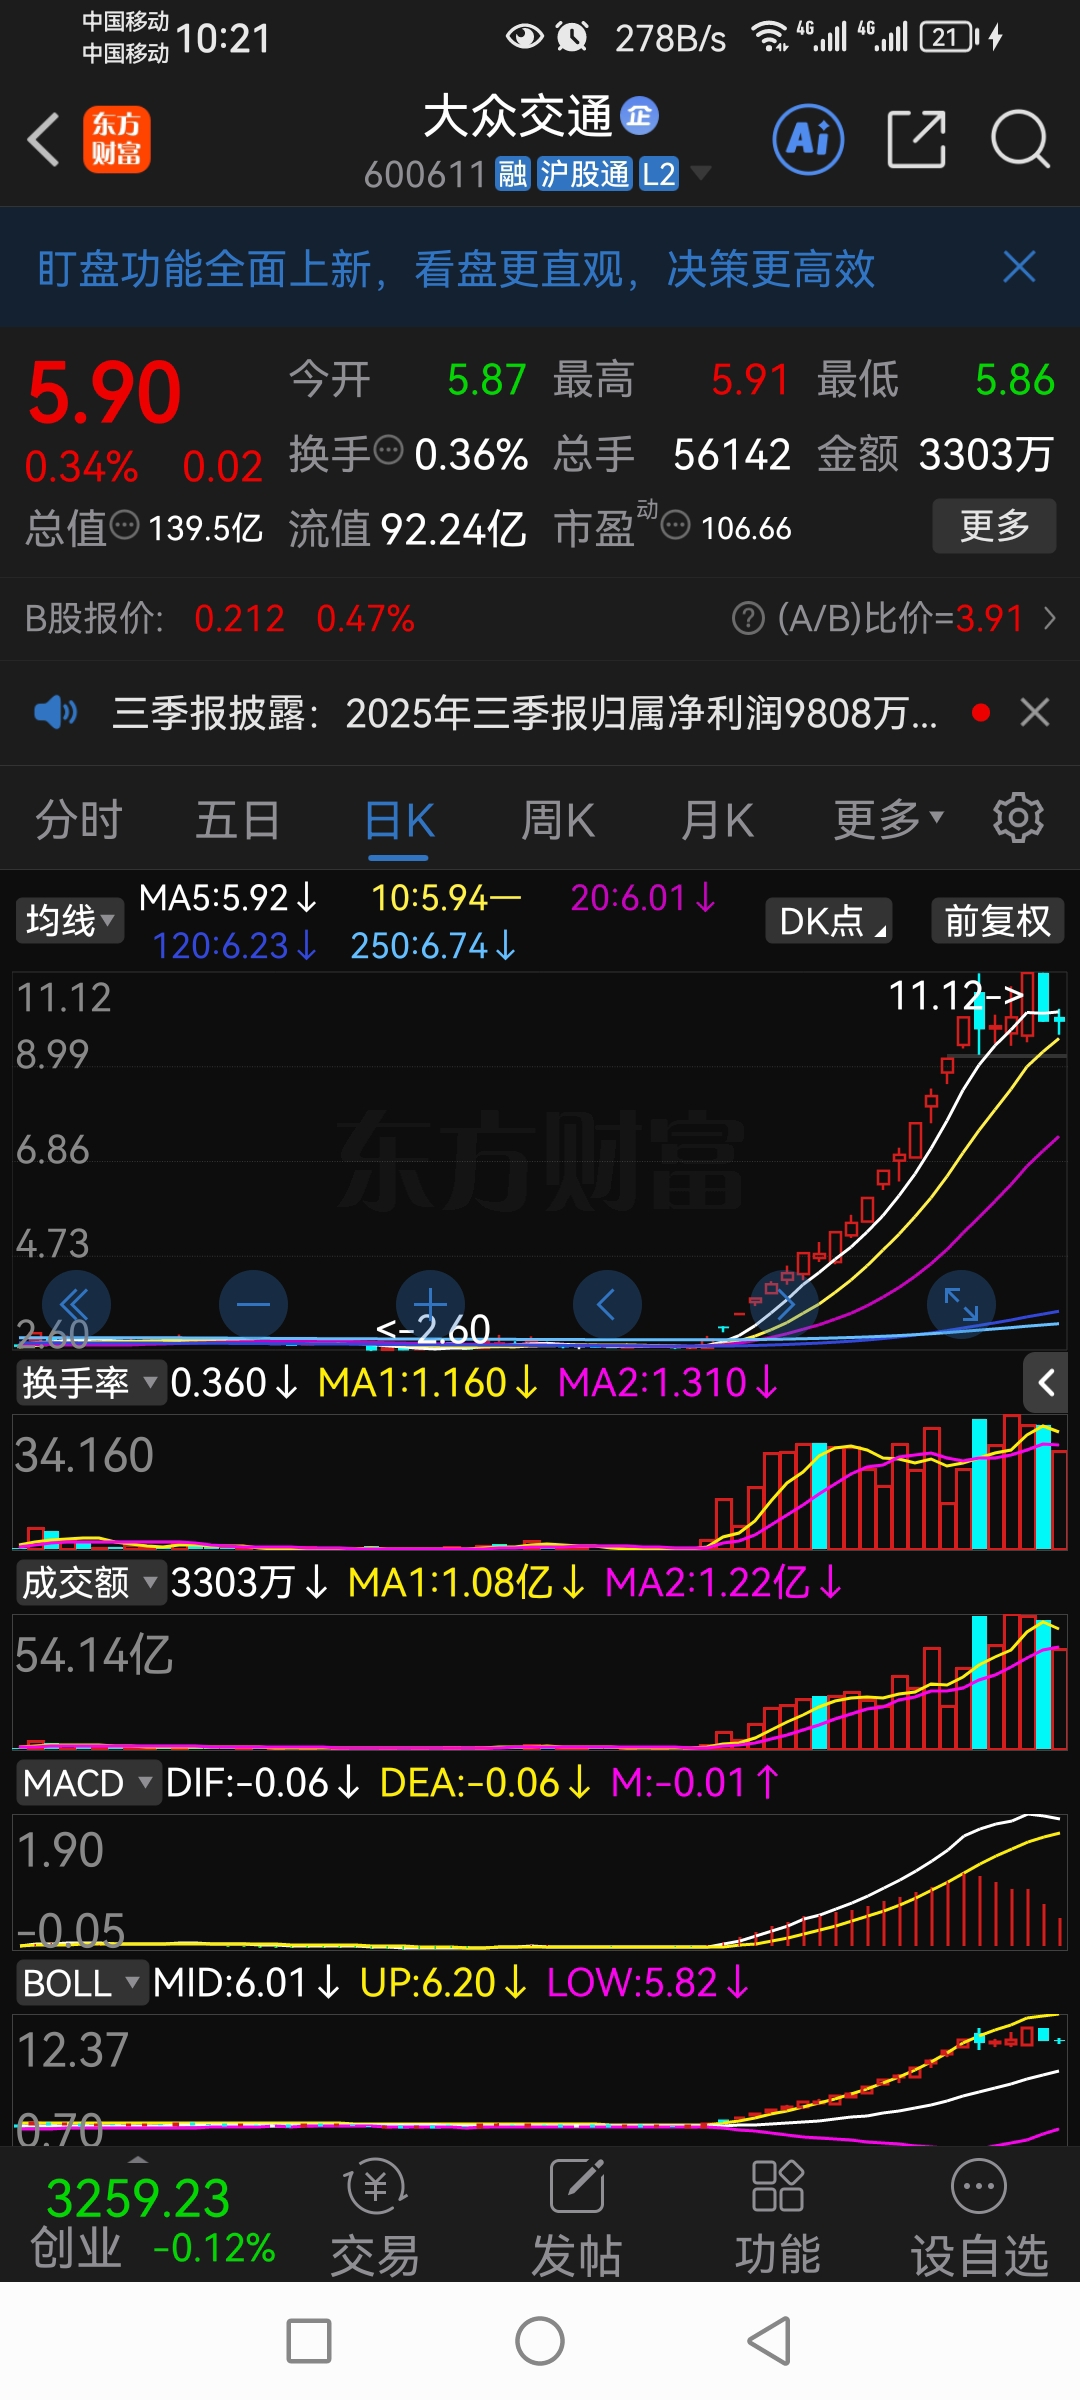Image resolution: width=1080 pixels, height=2400 pixels.
Task: Open 前复权 adjustment selector
Action: pyautogui.click(x=997, y=920)
